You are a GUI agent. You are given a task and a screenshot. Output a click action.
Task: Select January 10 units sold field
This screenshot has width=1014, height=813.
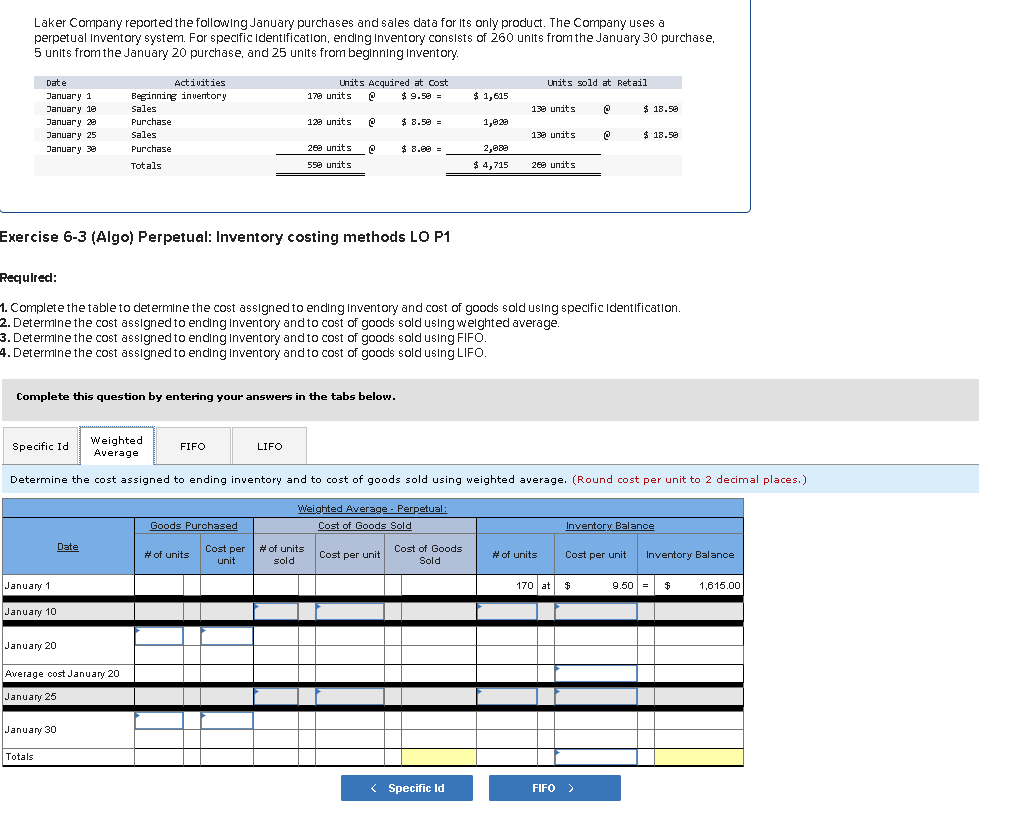coord(276,611)
